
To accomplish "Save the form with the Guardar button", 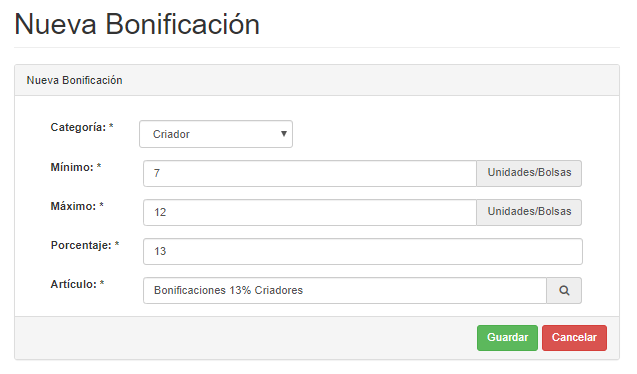I will [x=507, y=338].
